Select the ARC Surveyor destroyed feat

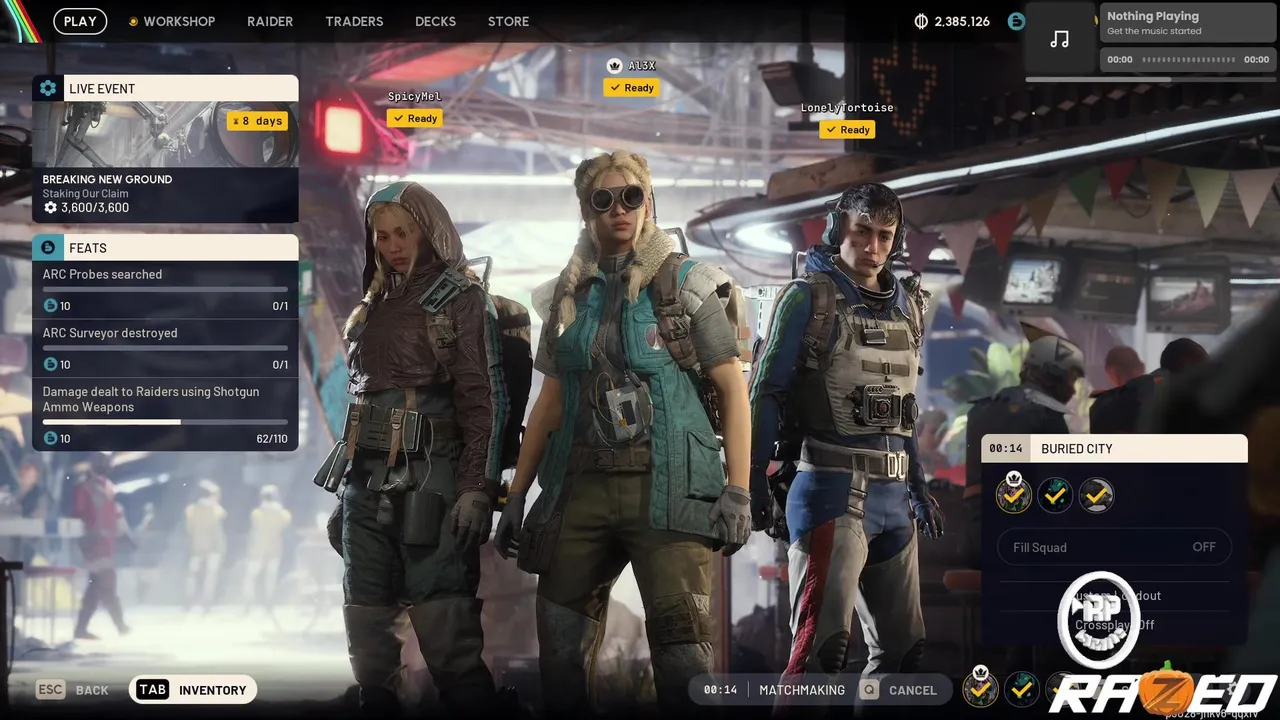pos(165,349)
